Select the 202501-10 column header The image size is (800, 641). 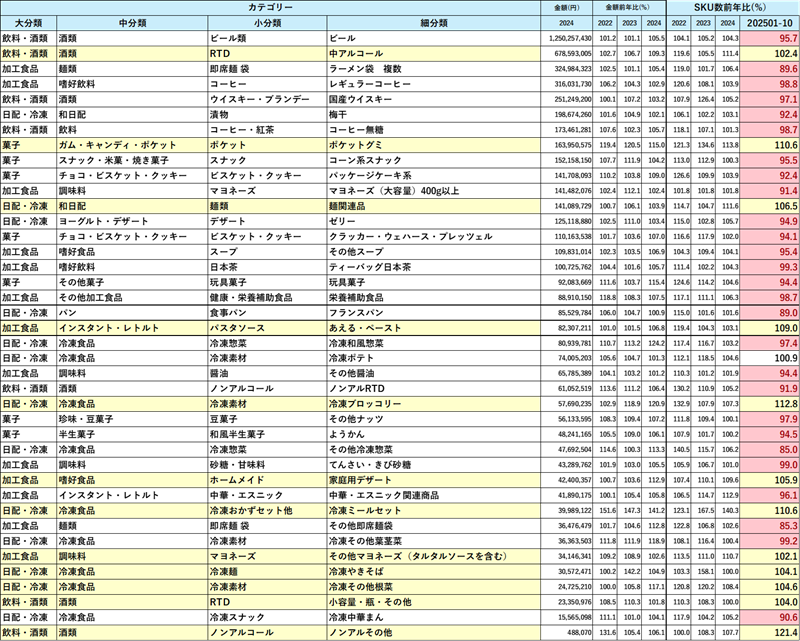769,23
